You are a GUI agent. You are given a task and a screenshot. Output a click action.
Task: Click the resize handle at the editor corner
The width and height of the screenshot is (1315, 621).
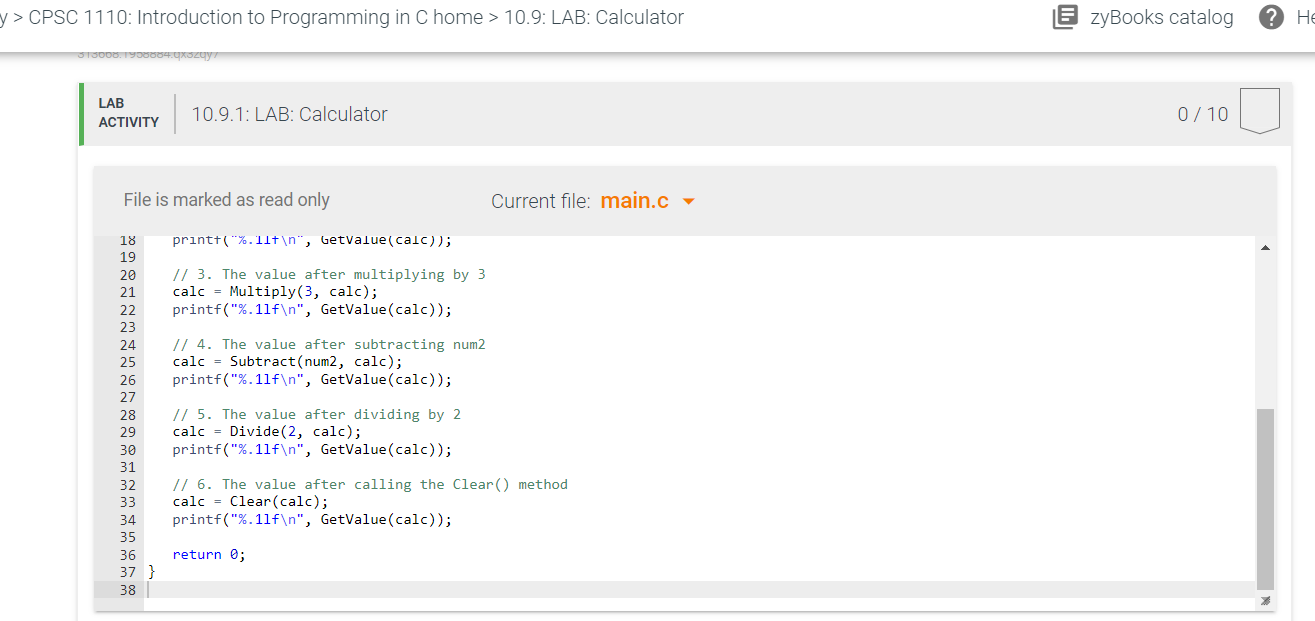1264,601
